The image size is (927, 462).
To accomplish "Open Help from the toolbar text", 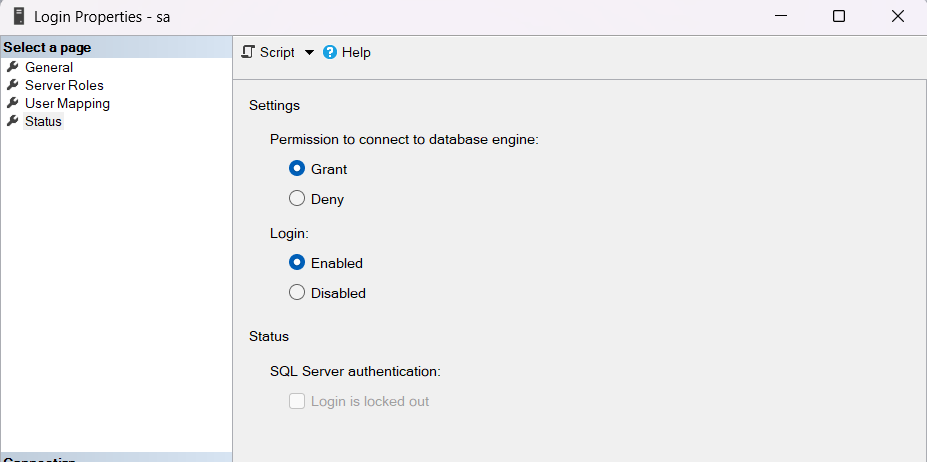I will coord(356,52).
